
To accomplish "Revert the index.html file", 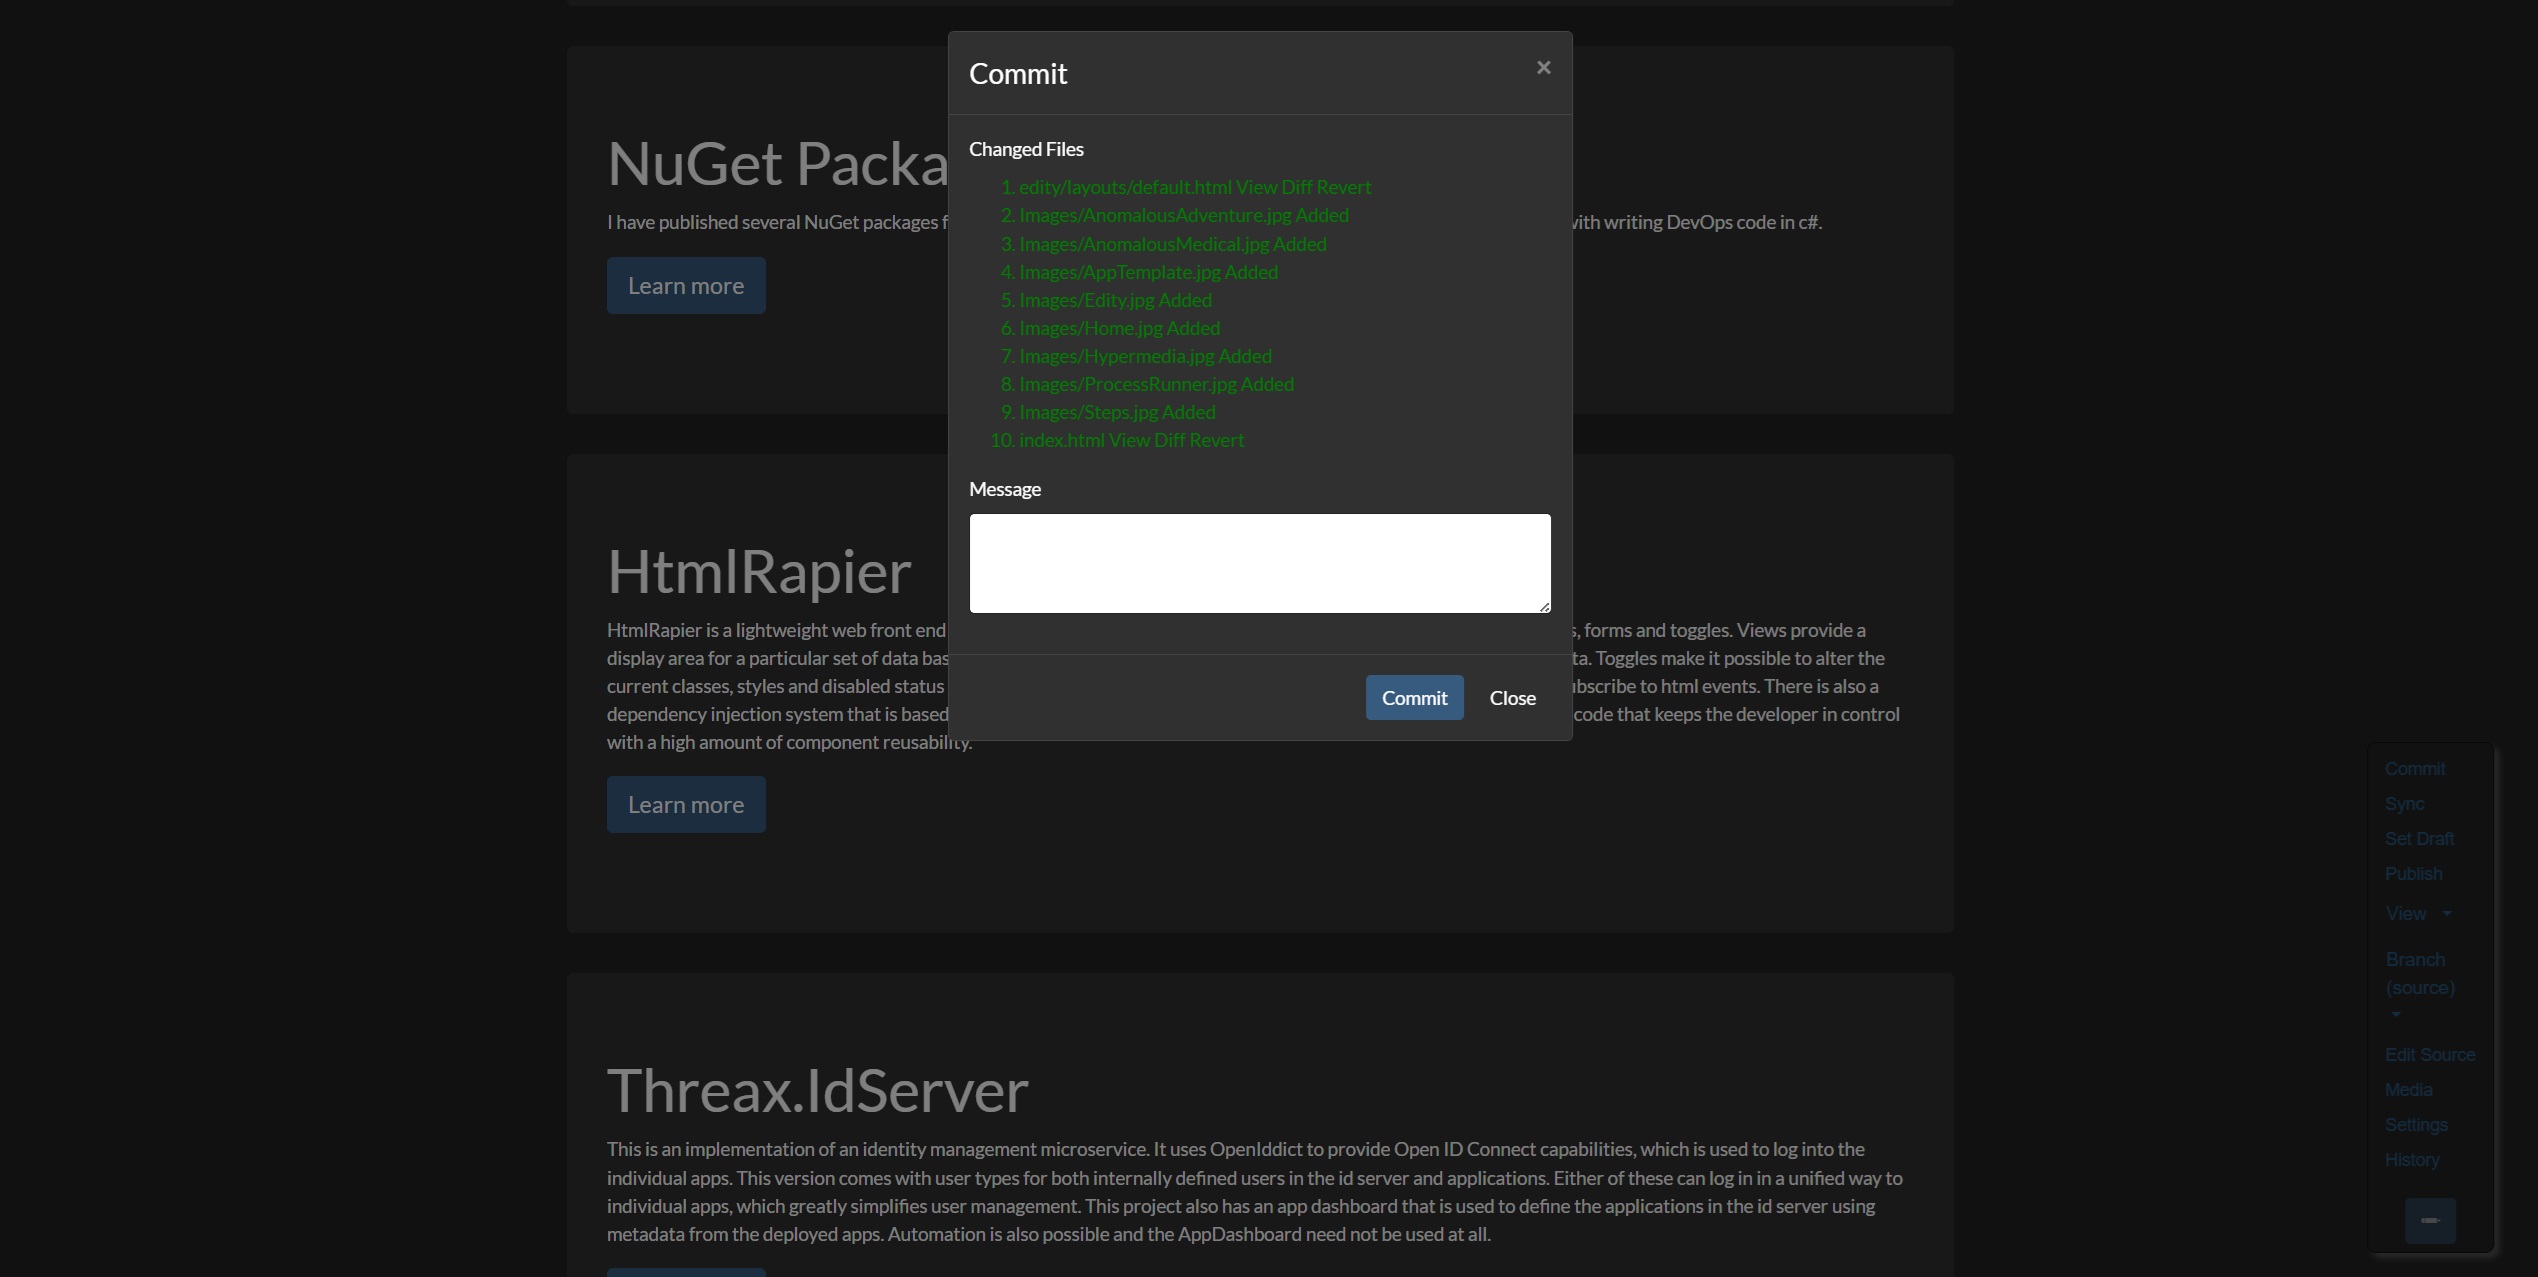I will click(x=1216, y=440).
